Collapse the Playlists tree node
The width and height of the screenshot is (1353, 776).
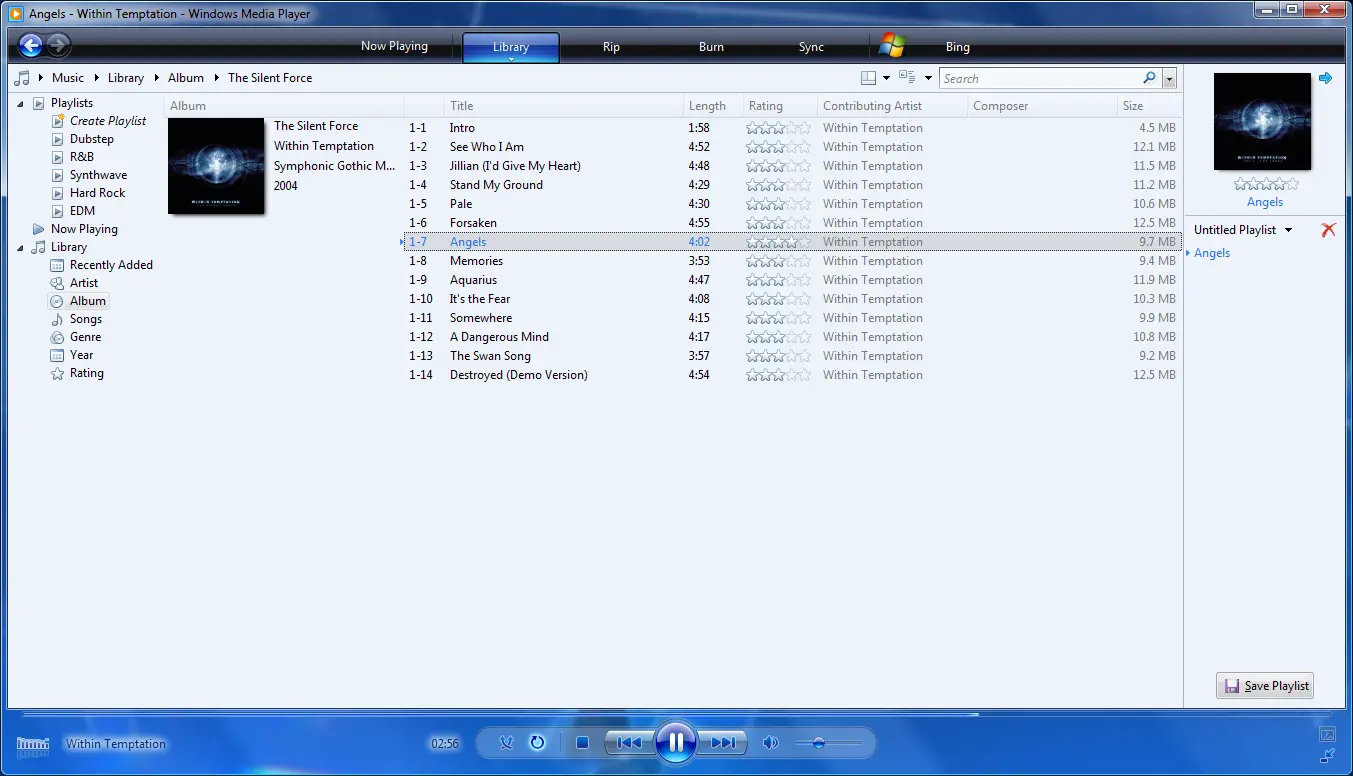pos(21,103)
